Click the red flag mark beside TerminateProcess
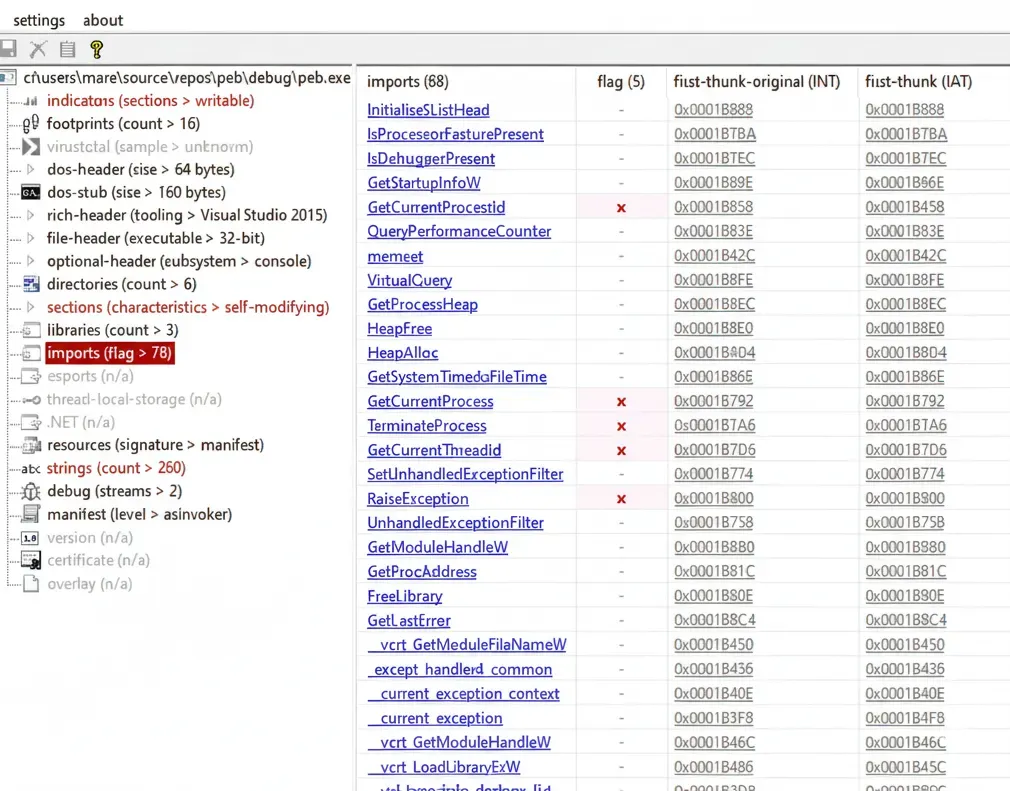The width and height of the screenshot is (1010, 791). click(x=621, y=426)
